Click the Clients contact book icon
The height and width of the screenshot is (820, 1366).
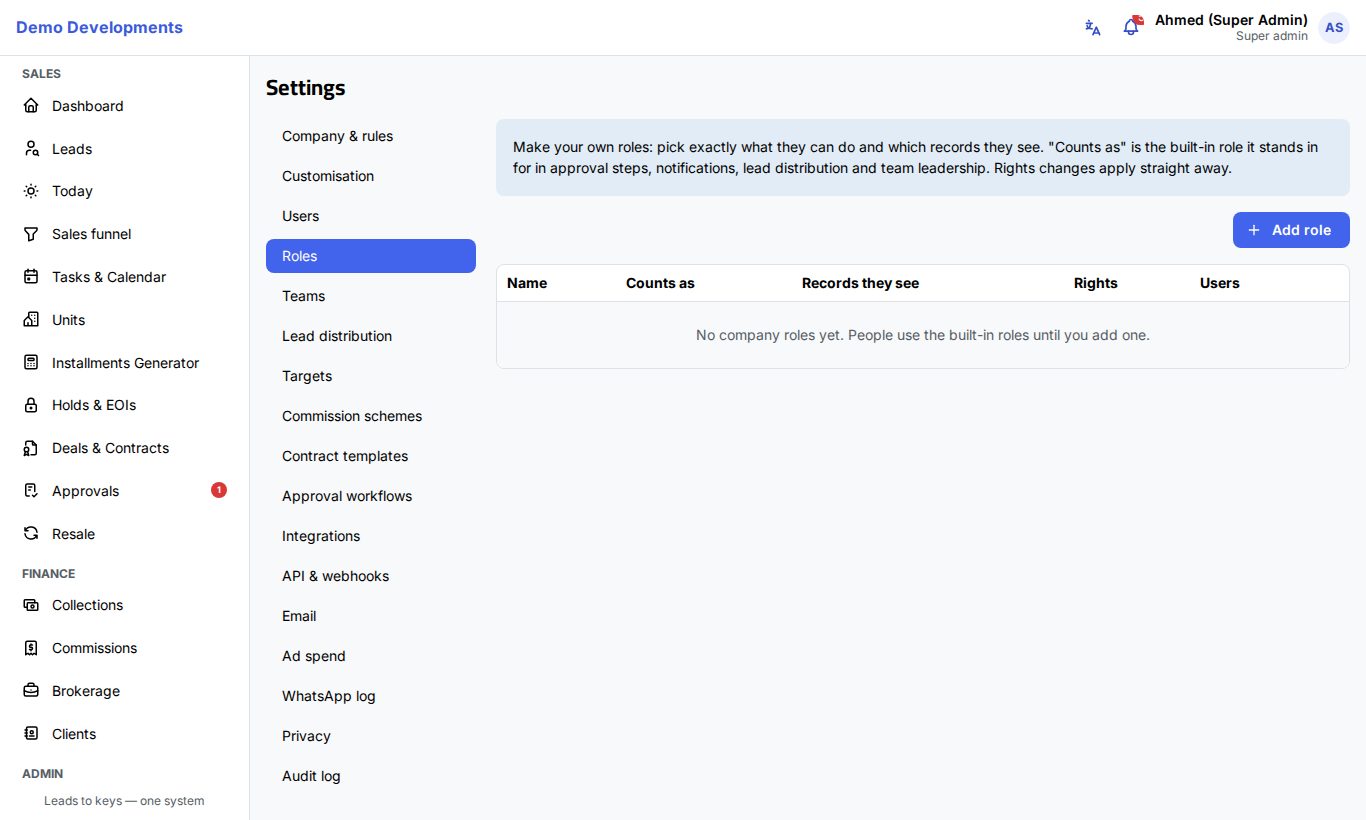[31, 734]
